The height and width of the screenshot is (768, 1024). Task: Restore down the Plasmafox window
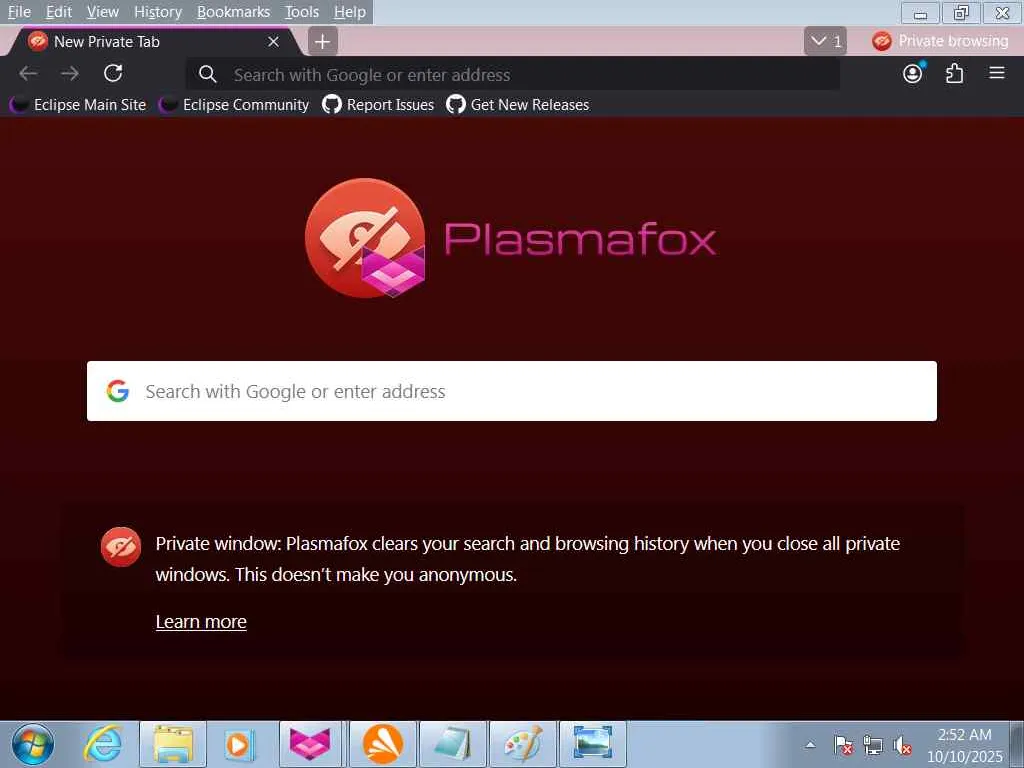tap(961, 12)
